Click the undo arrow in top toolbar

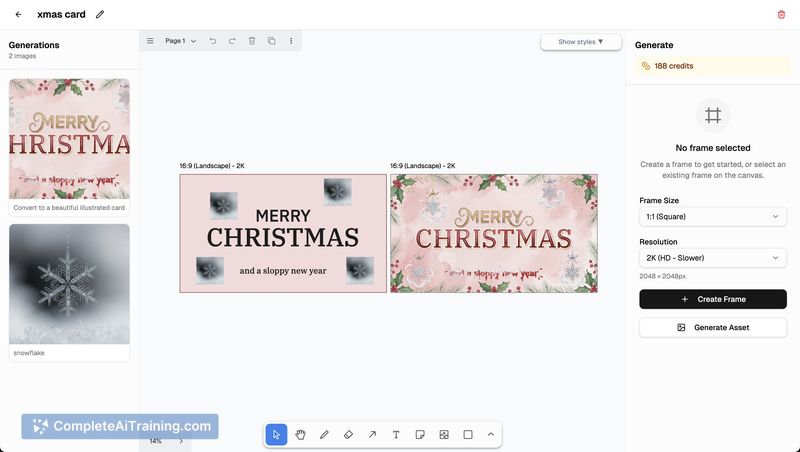click(x=213, y=41)
